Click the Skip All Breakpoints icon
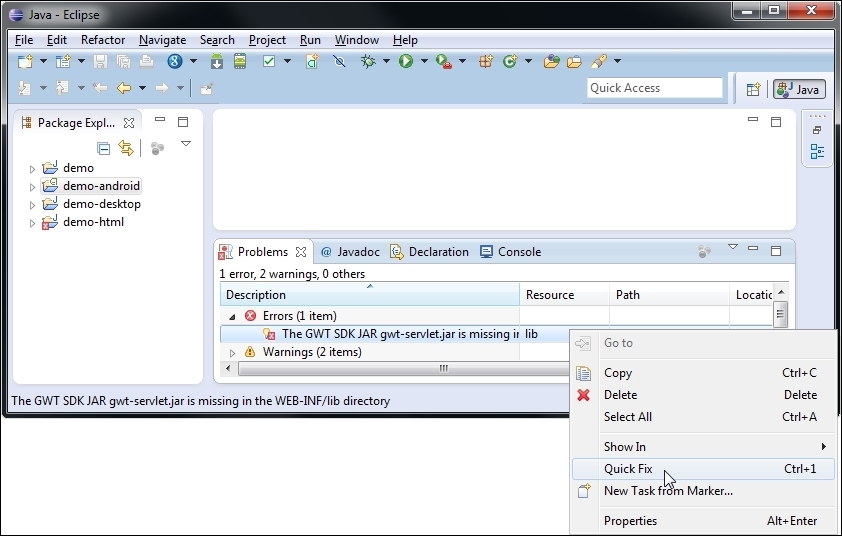This screenshot has width=842, height=536. click(x=339, y=62)
